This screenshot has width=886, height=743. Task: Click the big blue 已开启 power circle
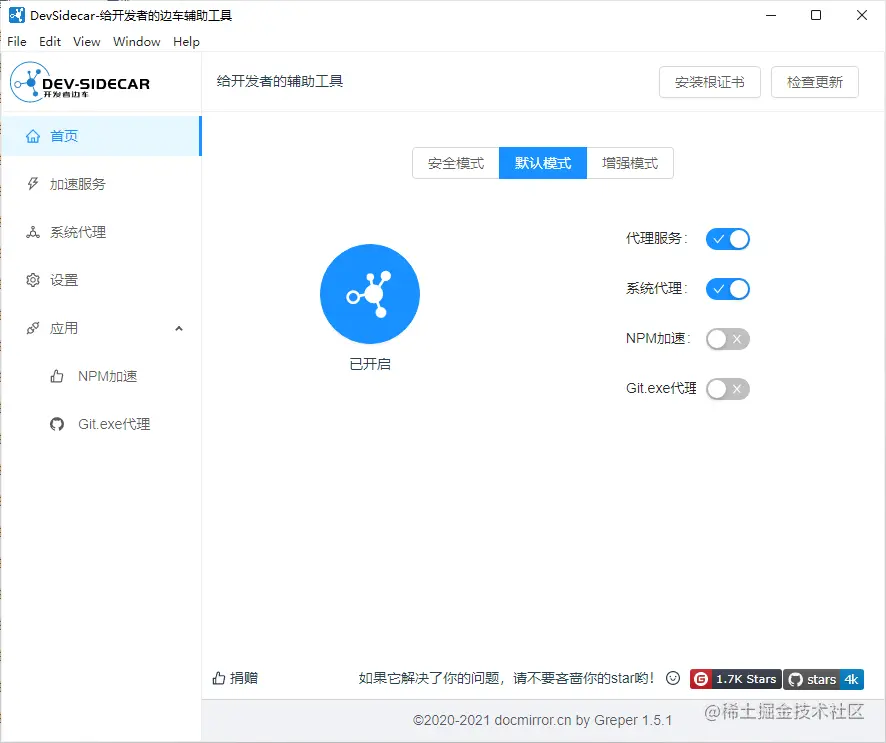point(370,294)
